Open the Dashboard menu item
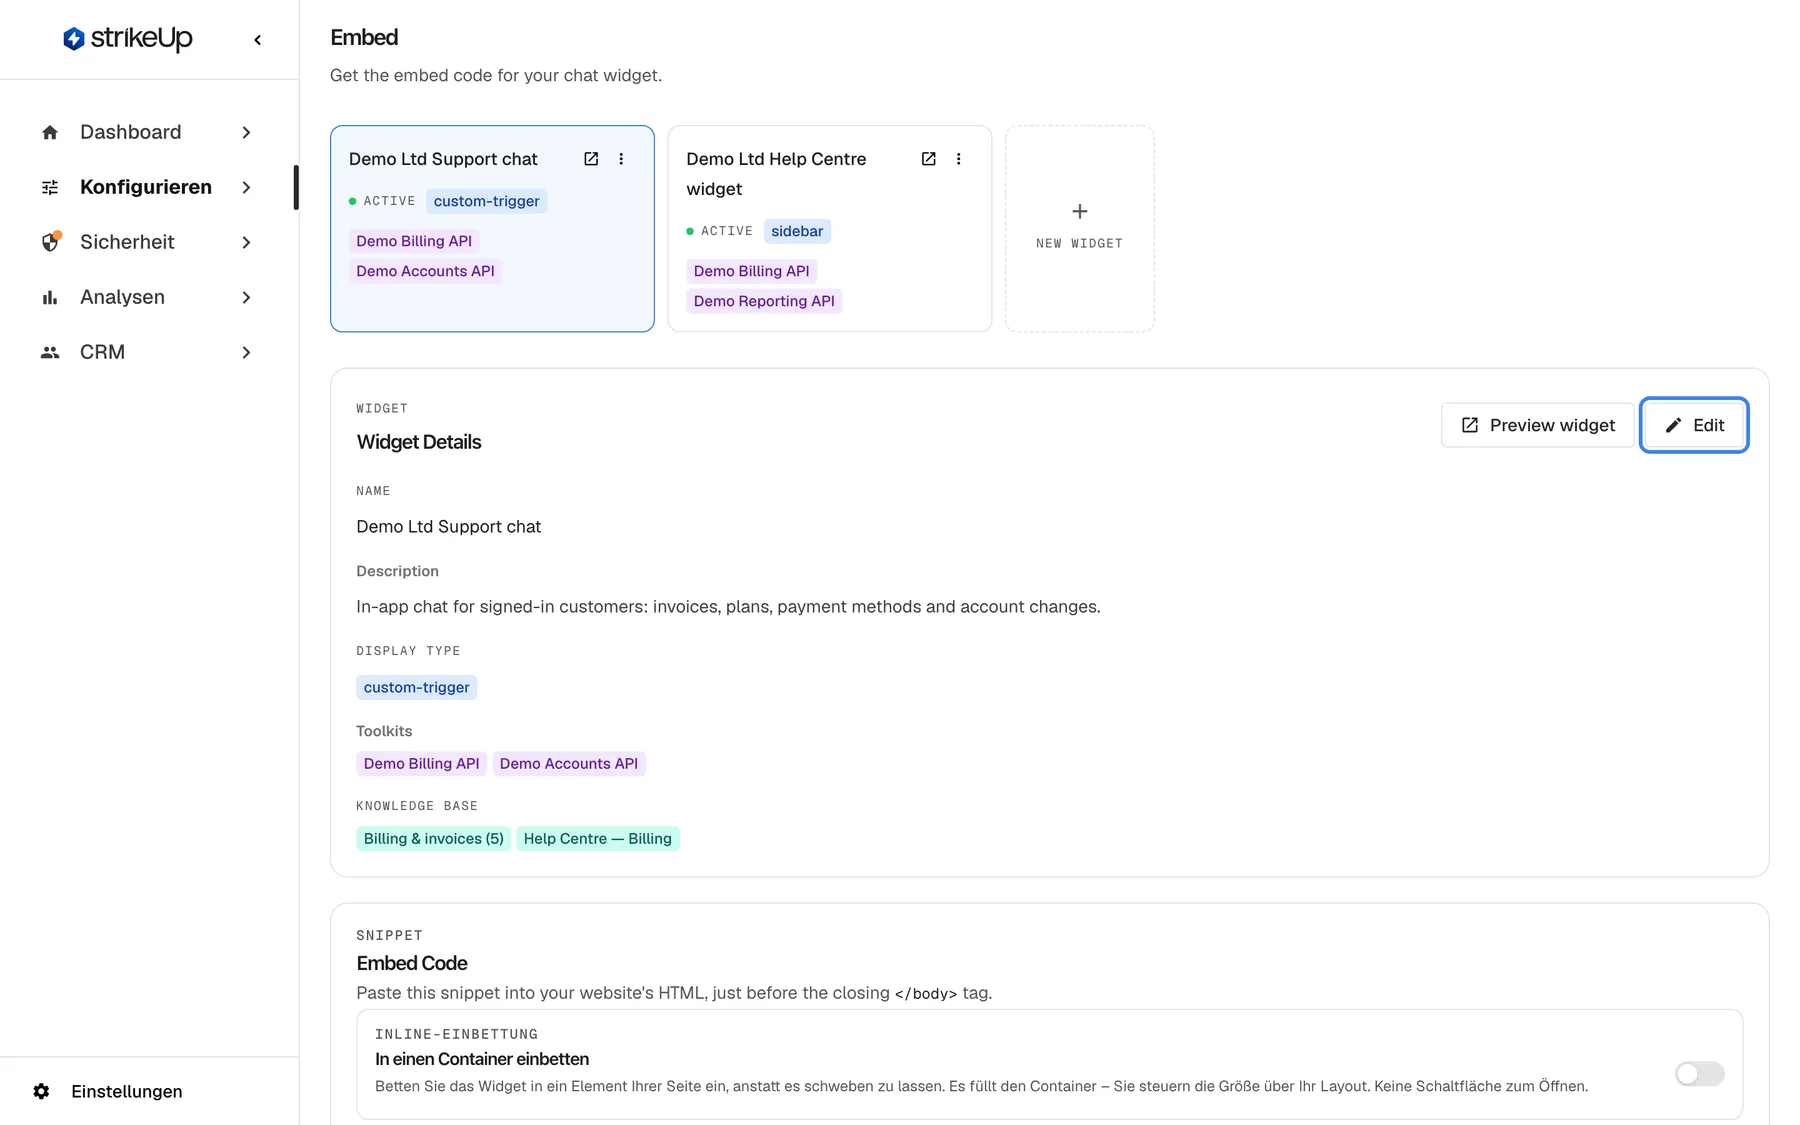Screen dimensions: 1800x1125 tap(148, 132)
